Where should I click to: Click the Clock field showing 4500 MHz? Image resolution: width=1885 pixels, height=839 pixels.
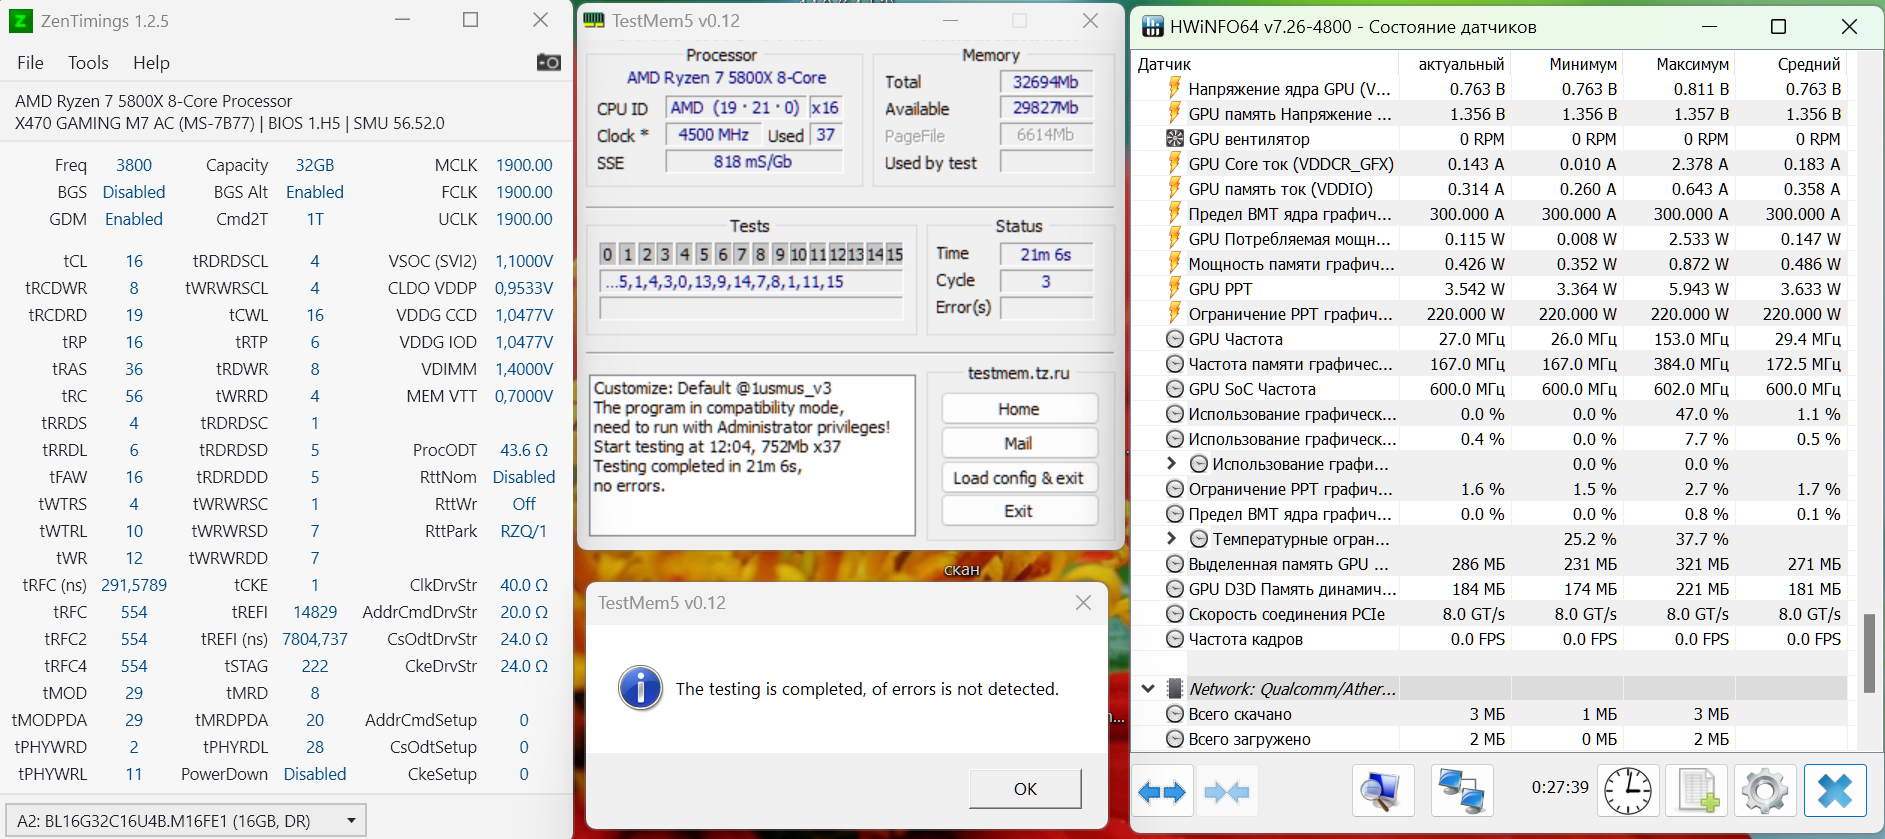click(x=713, y=135)
